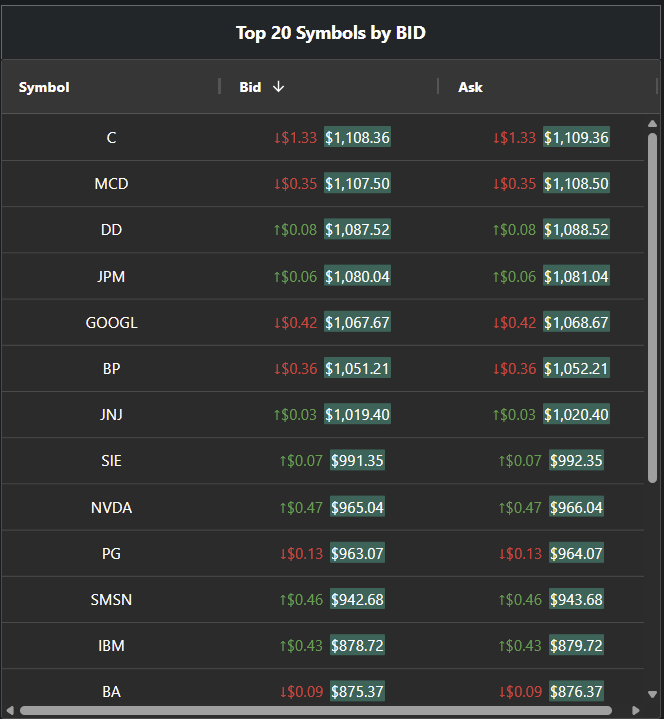Image resolution: width=664 pixels, height=719 pixels.
Task: Sort by the Symbol column header
Action: pos(44,87)
